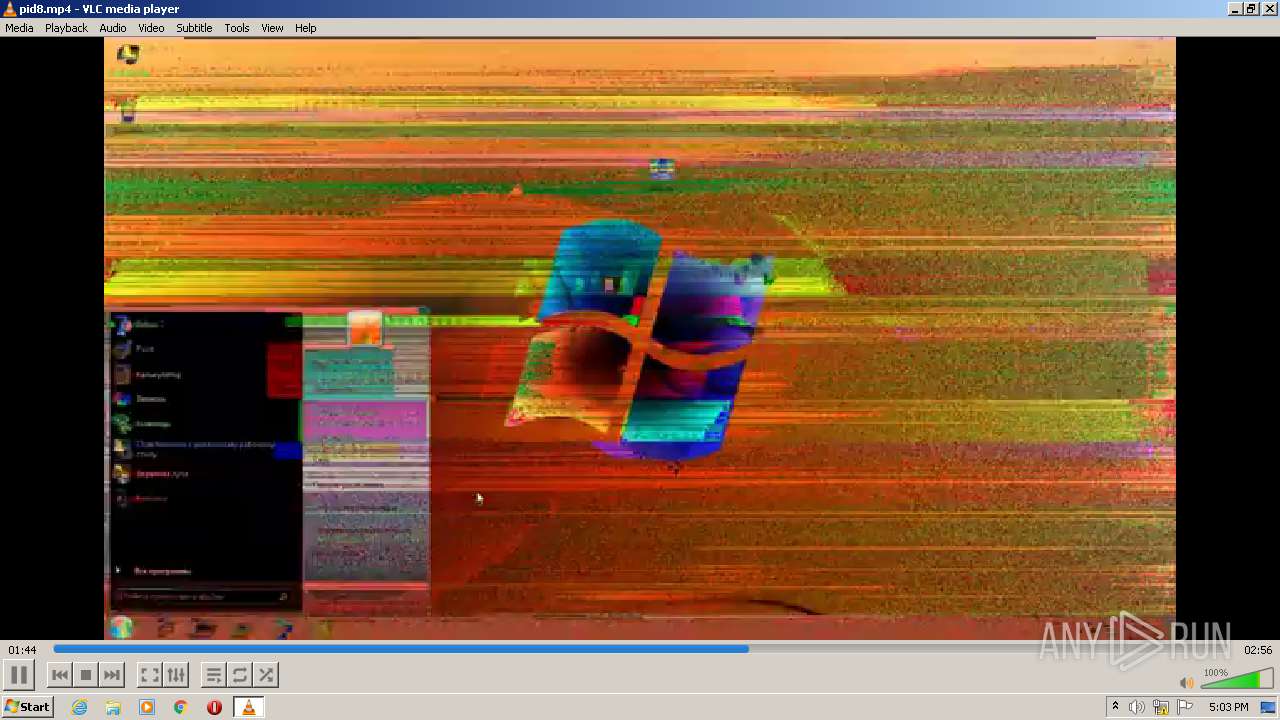Image resolution: width=1280 pixels, height=720 pixels.
Task: Show extended settings panel
Action: point(175,675)
